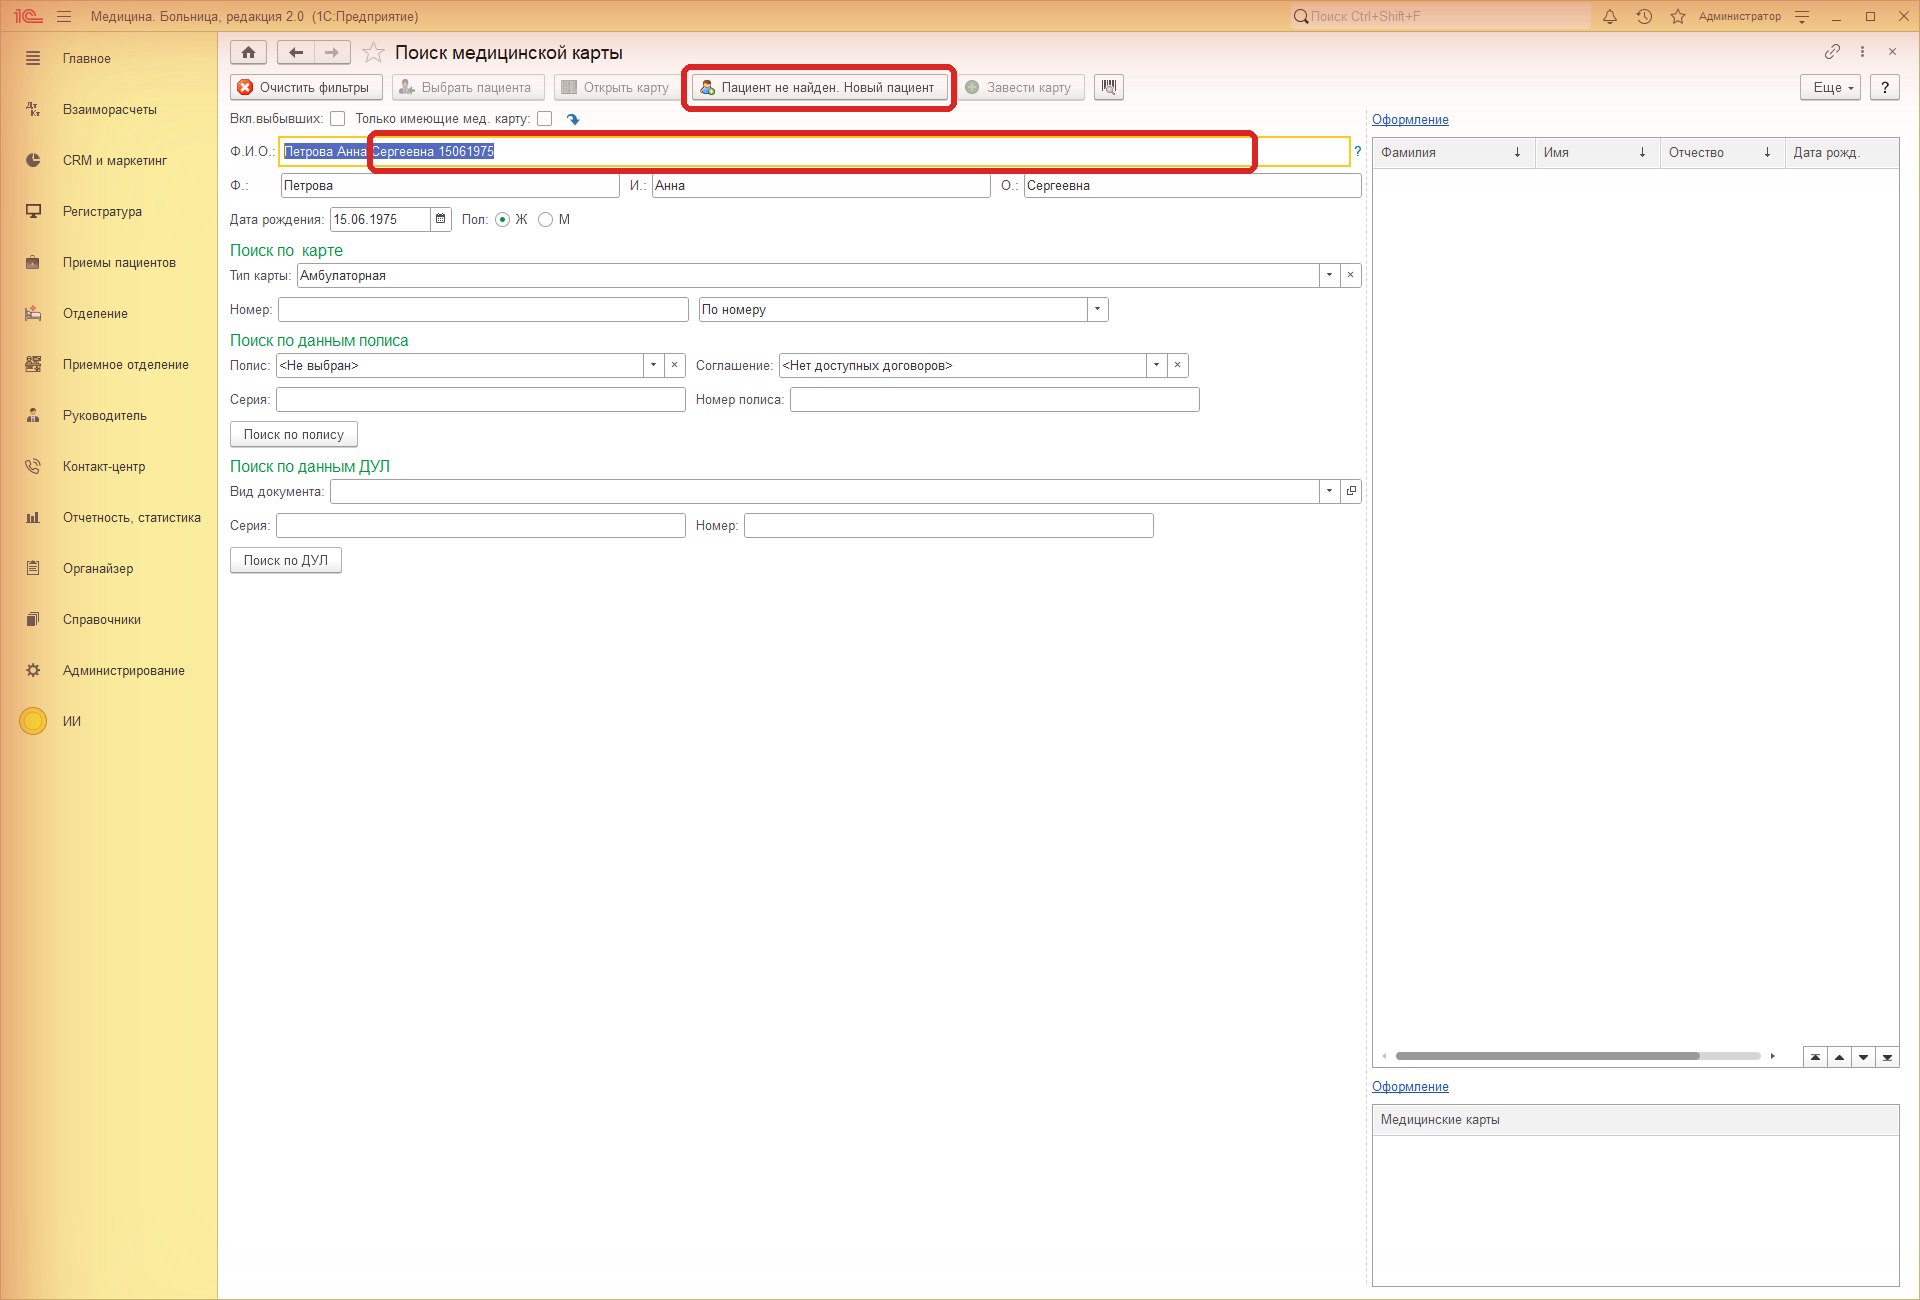1920x1300 pixels.
Task: Clear the card type field
Action: point(1350,275)
